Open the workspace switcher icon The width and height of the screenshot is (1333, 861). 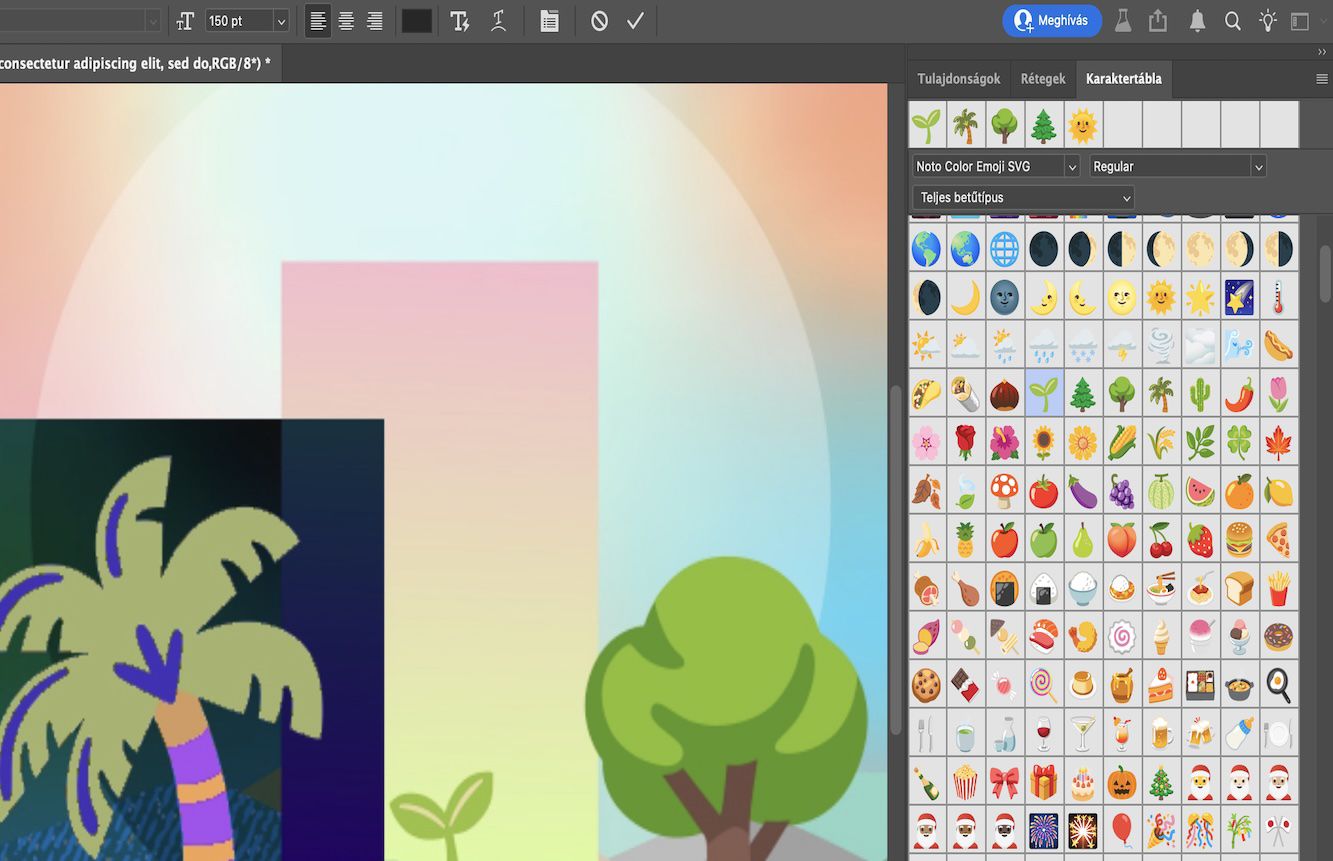point(1300,21)
